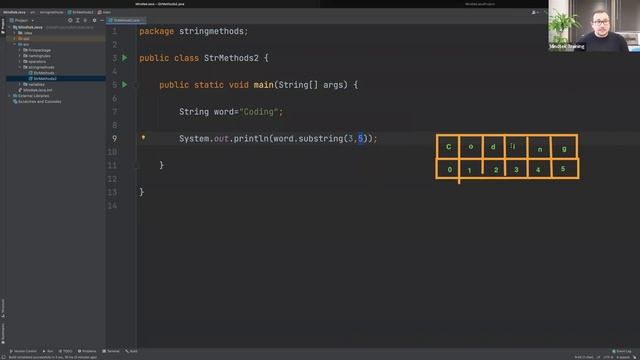Select the .iml file in project tree
The image size is (640, 360).
36,90
